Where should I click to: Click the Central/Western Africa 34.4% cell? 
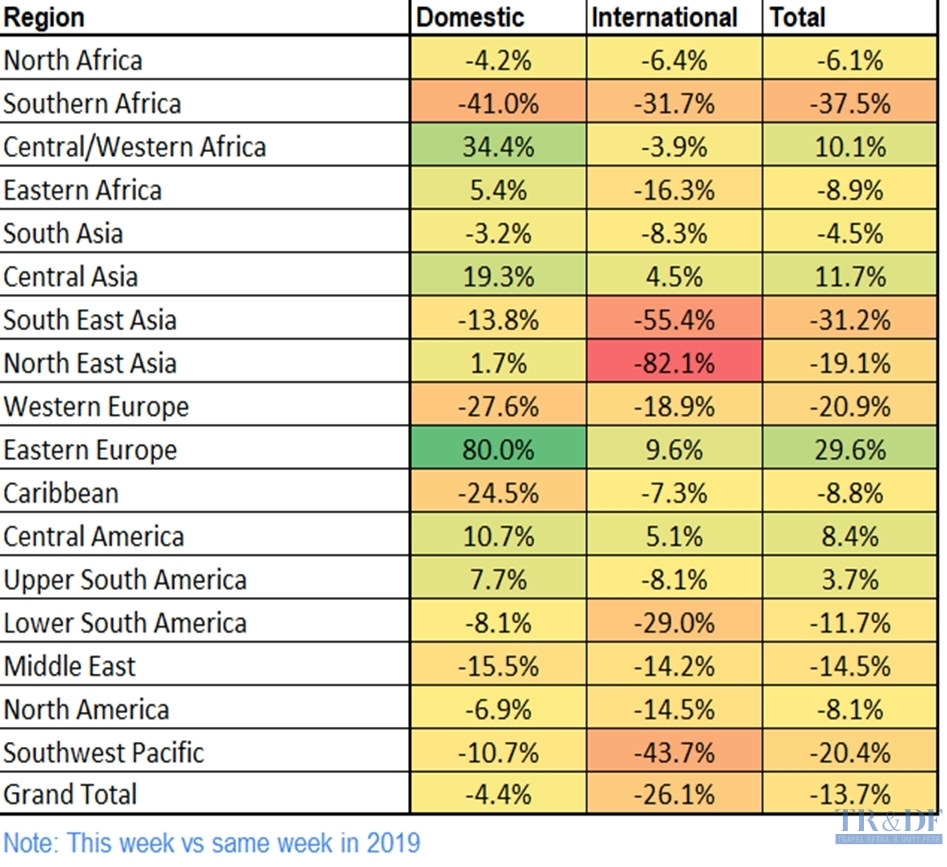pos(498,147)
